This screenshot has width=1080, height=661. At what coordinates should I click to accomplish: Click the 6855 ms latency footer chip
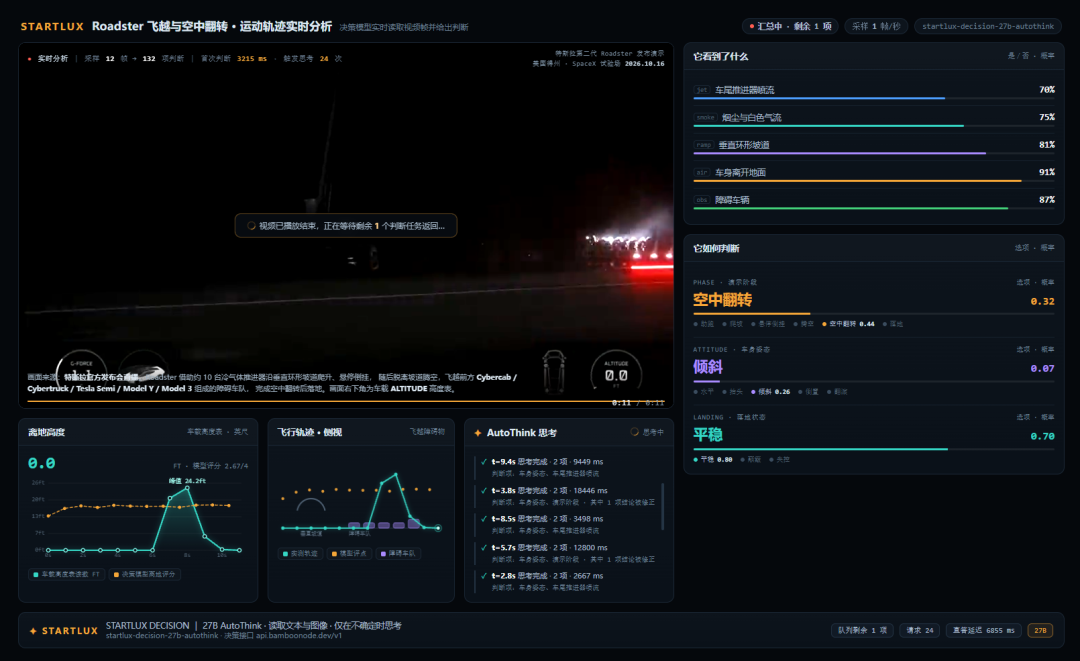(x=983, y=631)
